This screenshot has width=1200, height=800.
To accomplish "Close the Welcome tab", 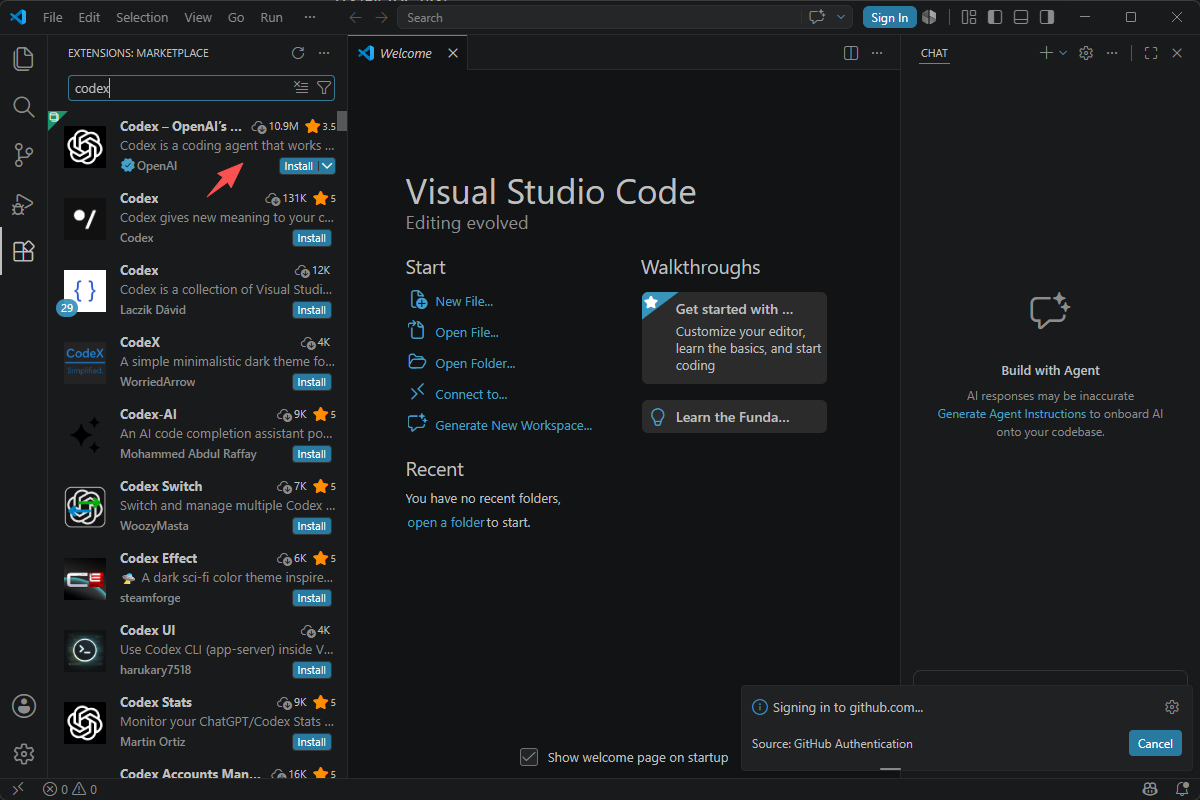I will pos(453,53).
